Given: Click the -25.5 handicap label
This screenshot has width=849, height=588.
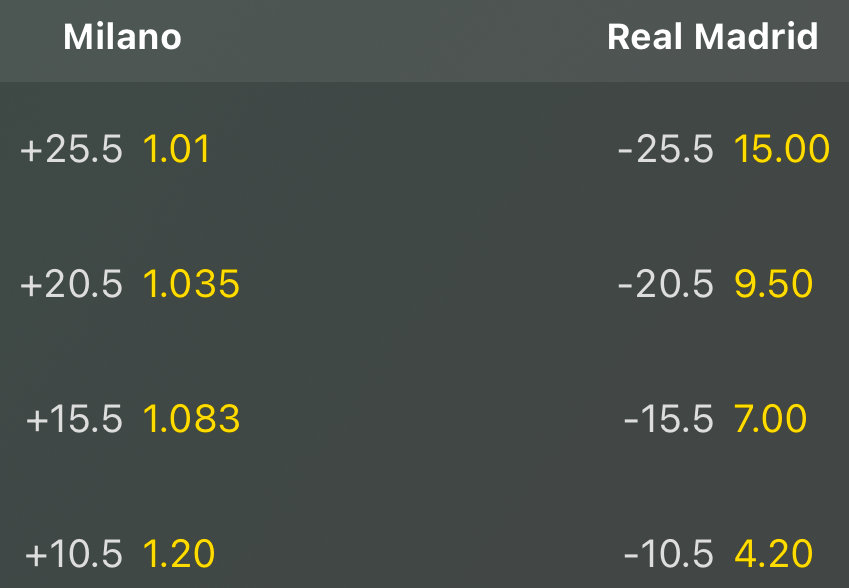Looking at the screenshot, I should [666, 150].
